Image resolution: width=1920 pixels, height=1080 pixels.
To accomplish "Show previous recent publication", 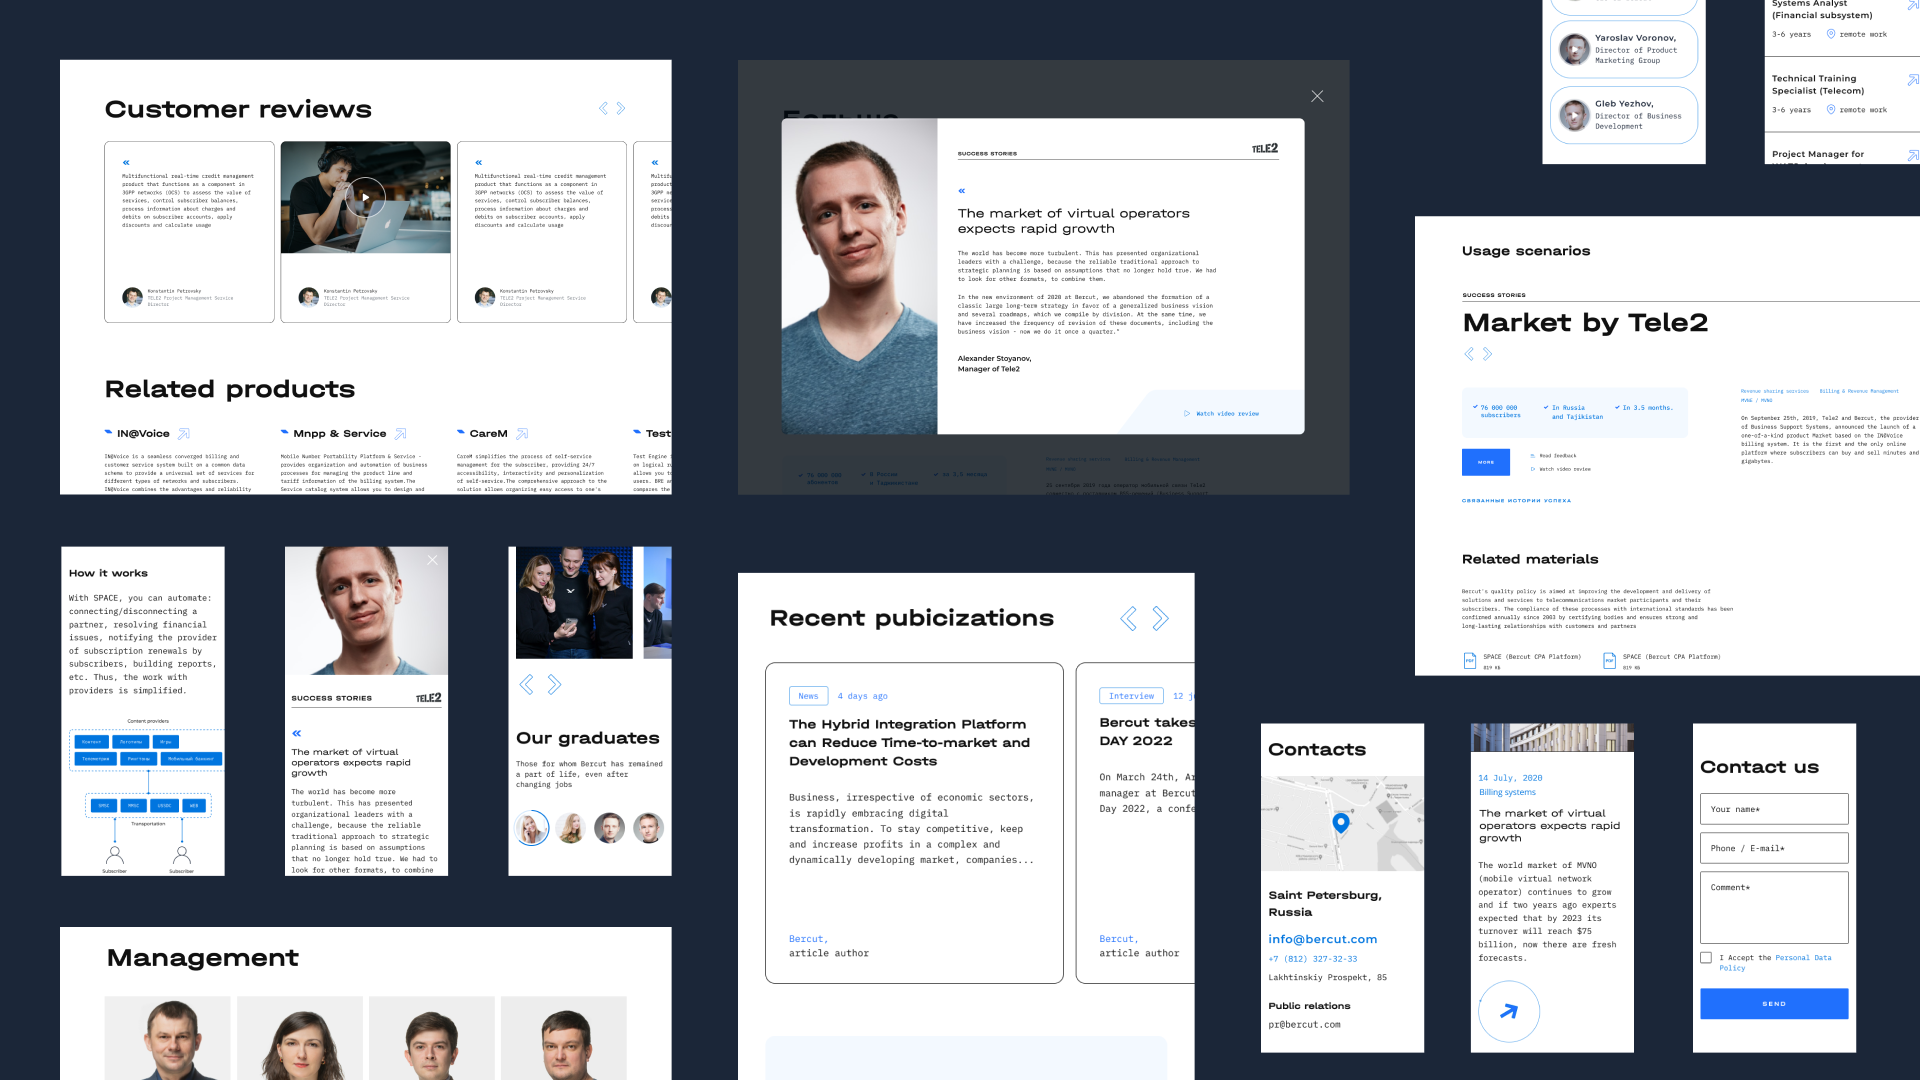I will pos(1128,618).
